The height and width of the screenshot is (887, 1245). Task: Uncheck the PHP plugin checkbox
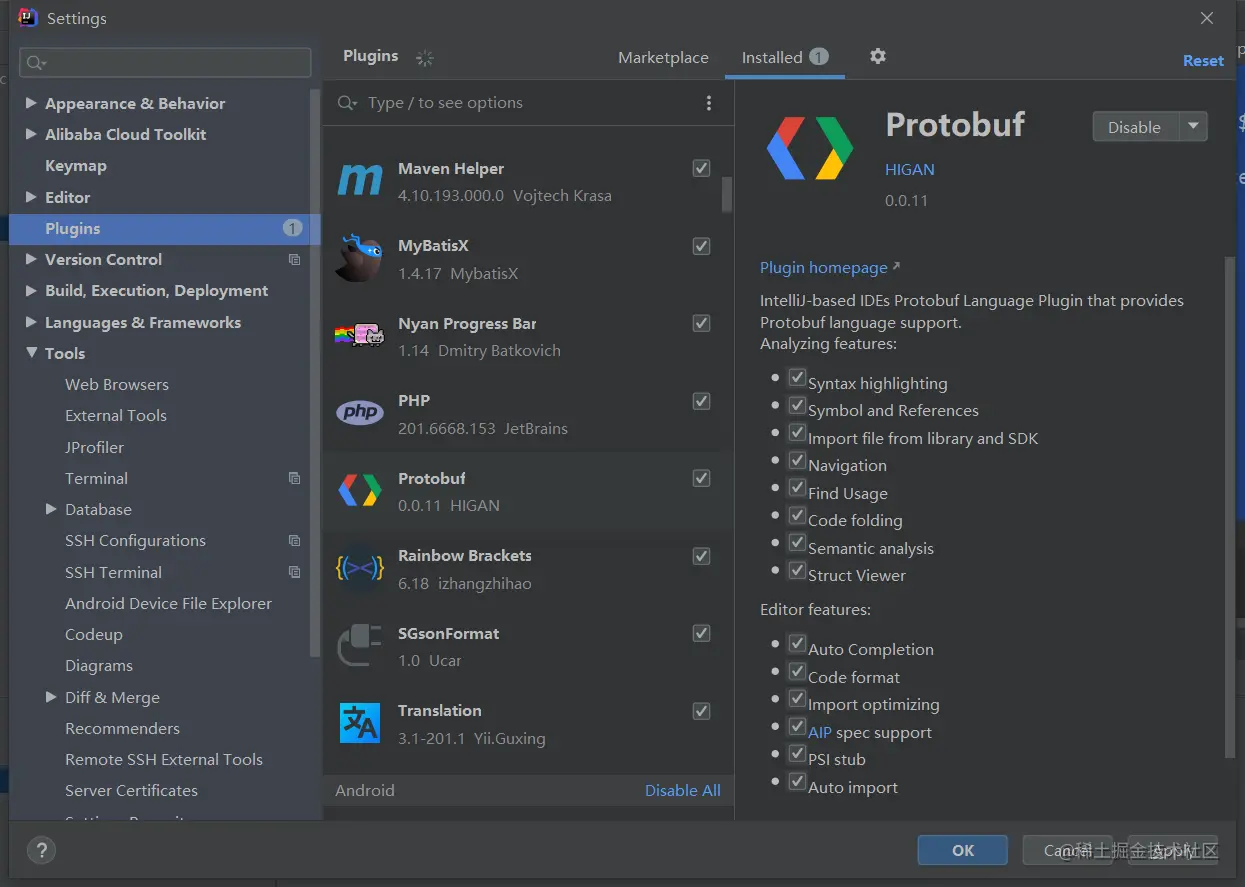(x=701, y=401)
